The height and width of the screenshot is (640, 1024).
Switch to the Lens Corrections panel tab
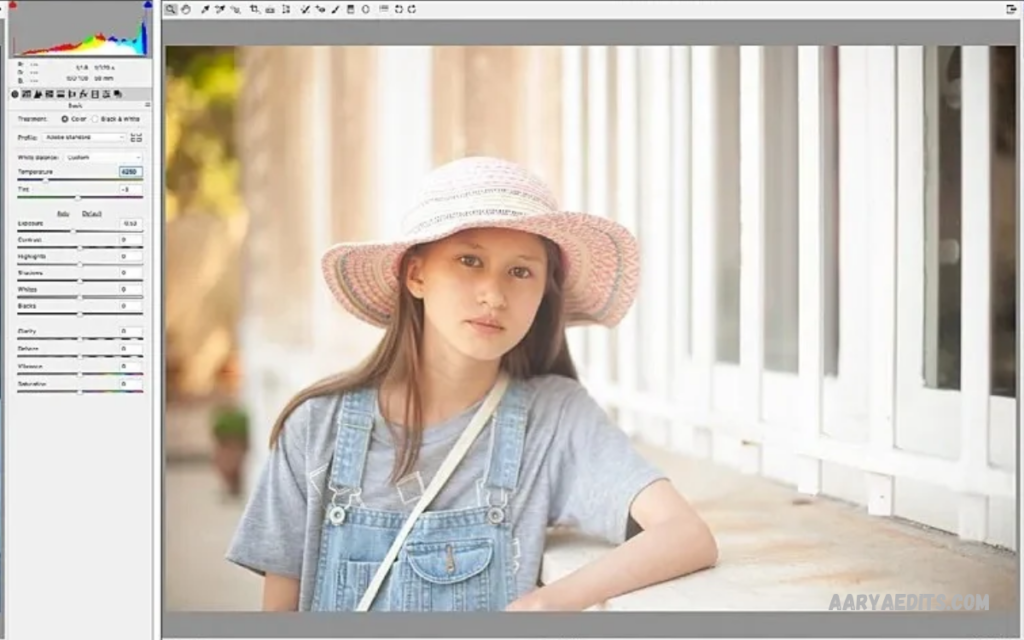coord(72,95)
